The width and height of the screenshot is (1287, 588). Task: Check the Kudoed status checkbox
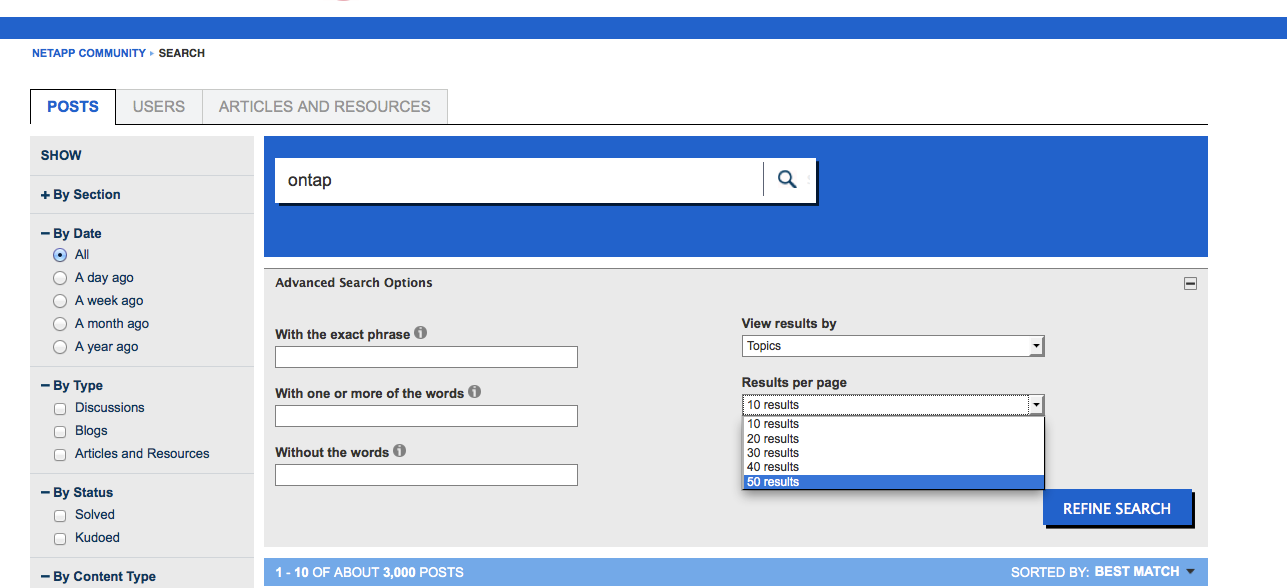tap(60, 538)
